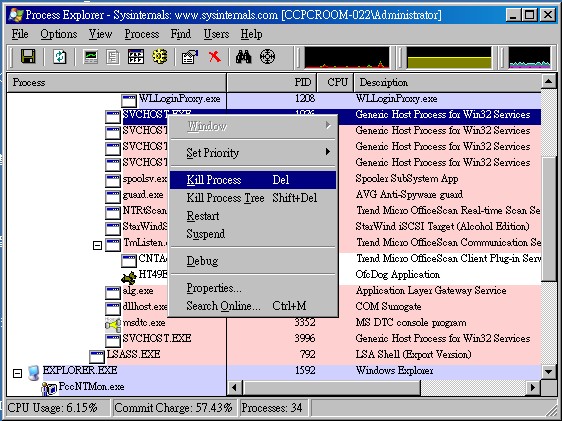Click the EXPLORER.EXE computer icon
This screenshot has width=562, height=421.
tap(33, 373)
